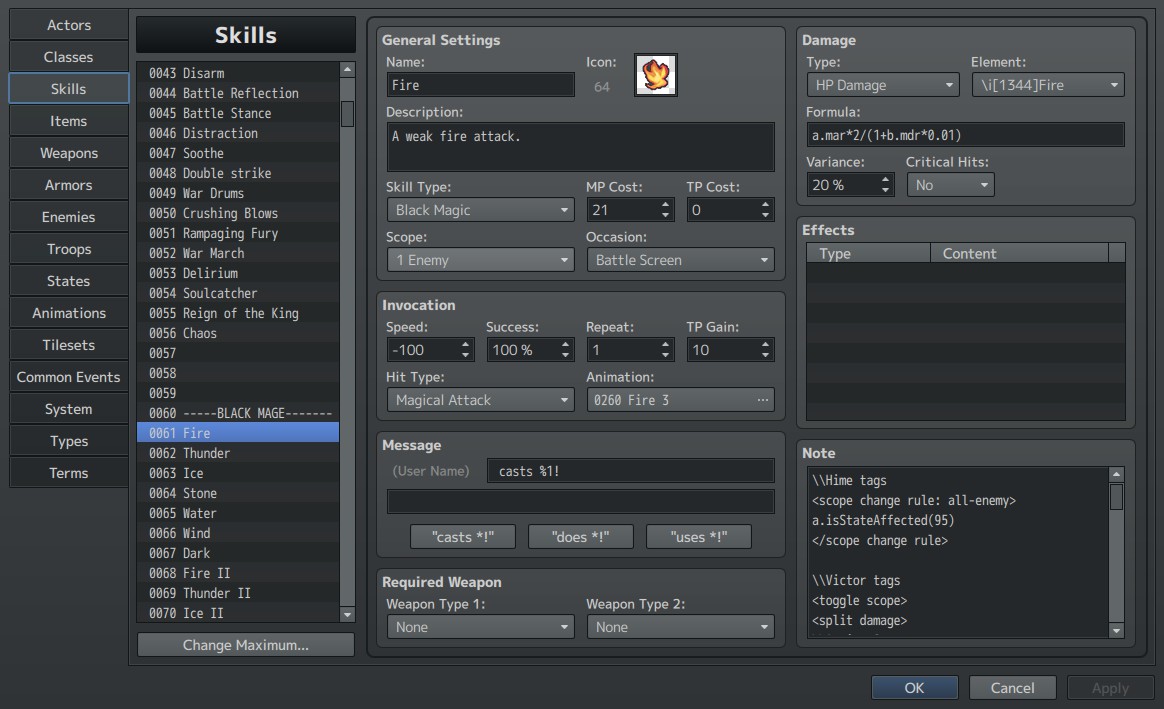Expand the Scope dropdown
The width and height of the screenshot is (1164, 709).
click(480, 260)
